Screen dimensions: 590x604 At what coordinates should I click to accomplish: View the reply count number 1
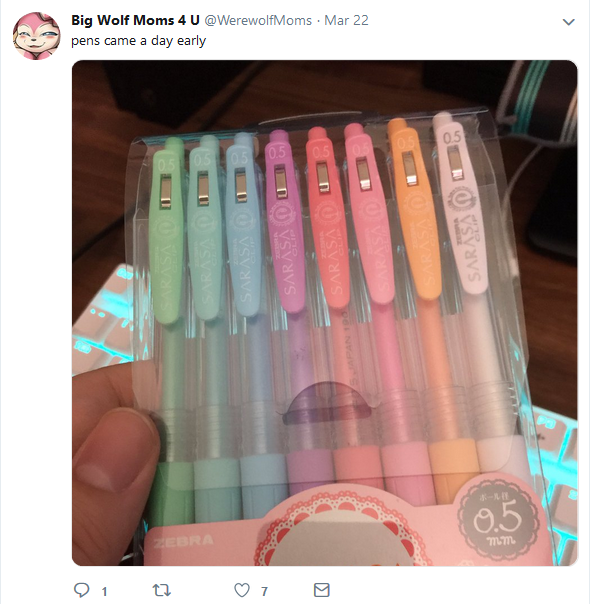pos(104,591)
